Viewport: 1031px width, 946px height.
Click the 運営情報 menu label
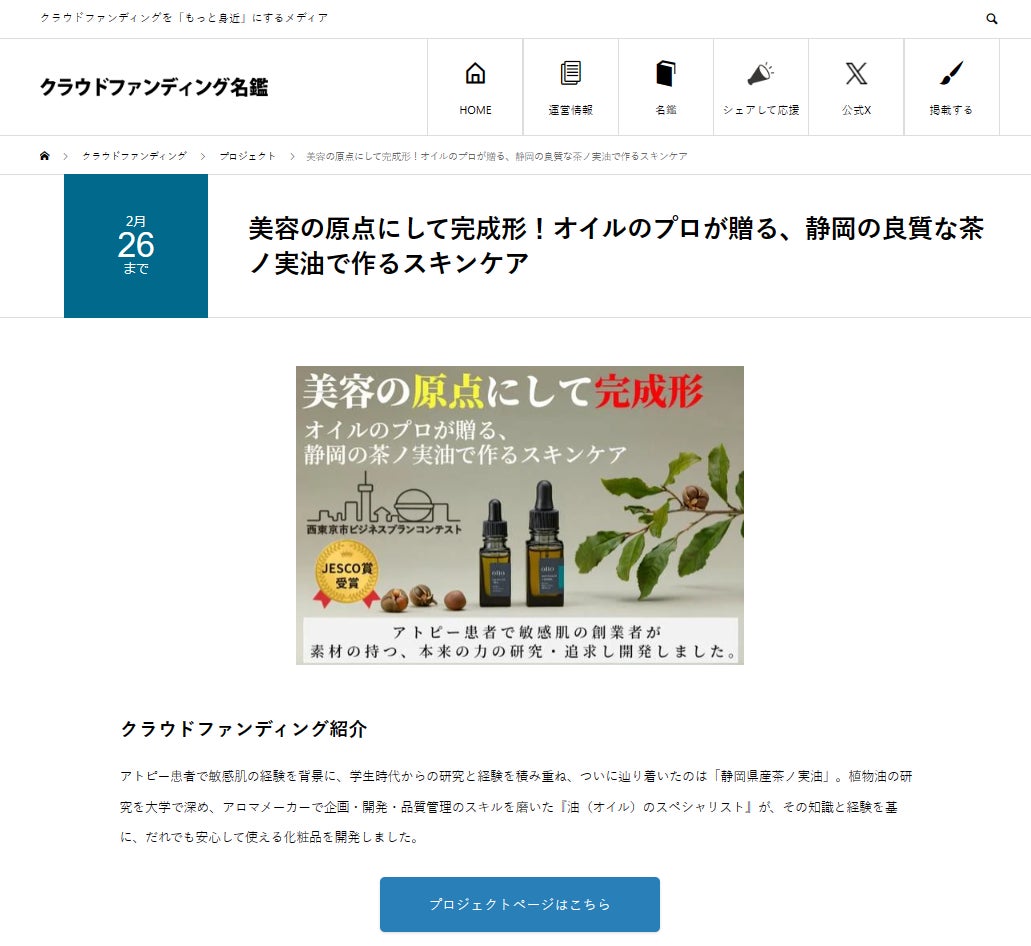point(570,110)
